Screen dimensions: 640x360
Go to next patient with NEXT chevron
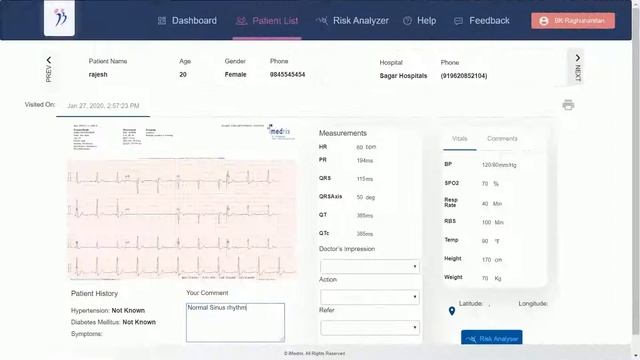point(577,67)
